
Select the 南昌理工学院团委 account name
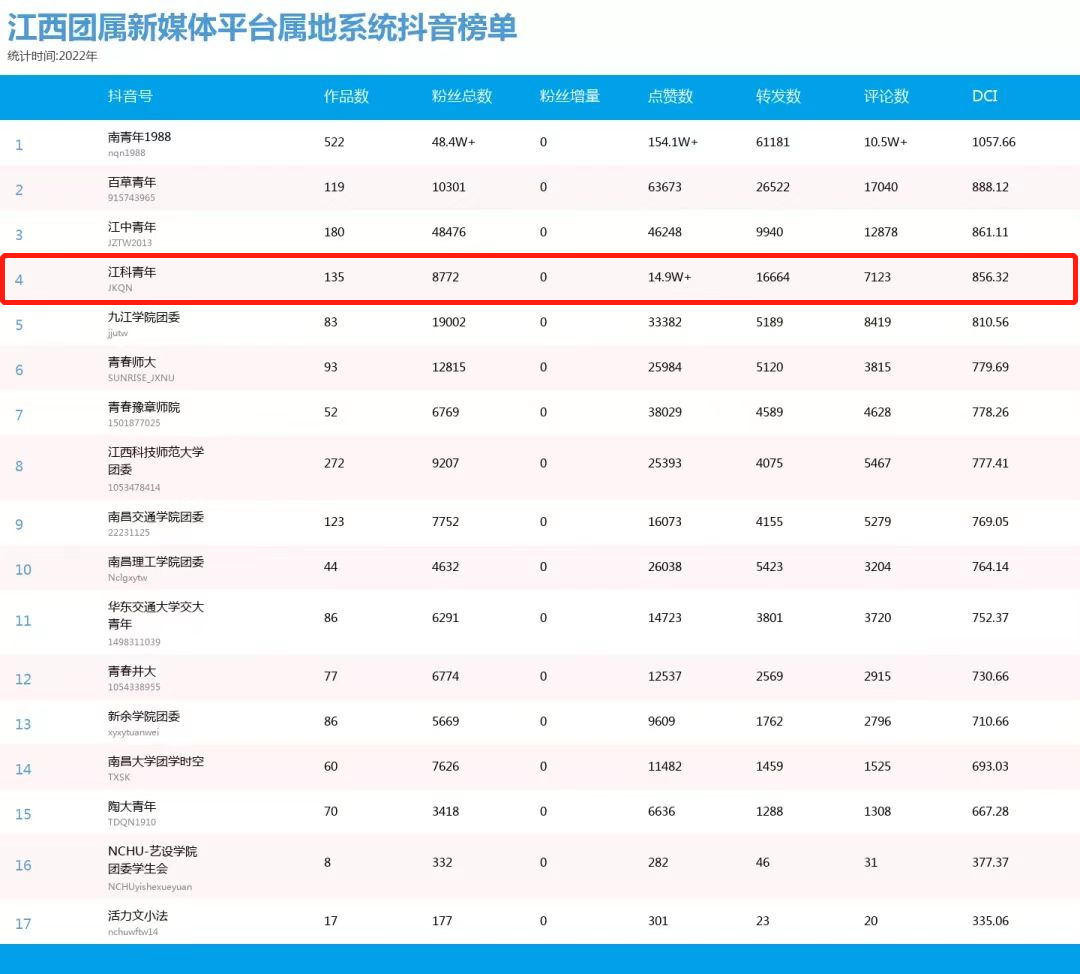156,561
